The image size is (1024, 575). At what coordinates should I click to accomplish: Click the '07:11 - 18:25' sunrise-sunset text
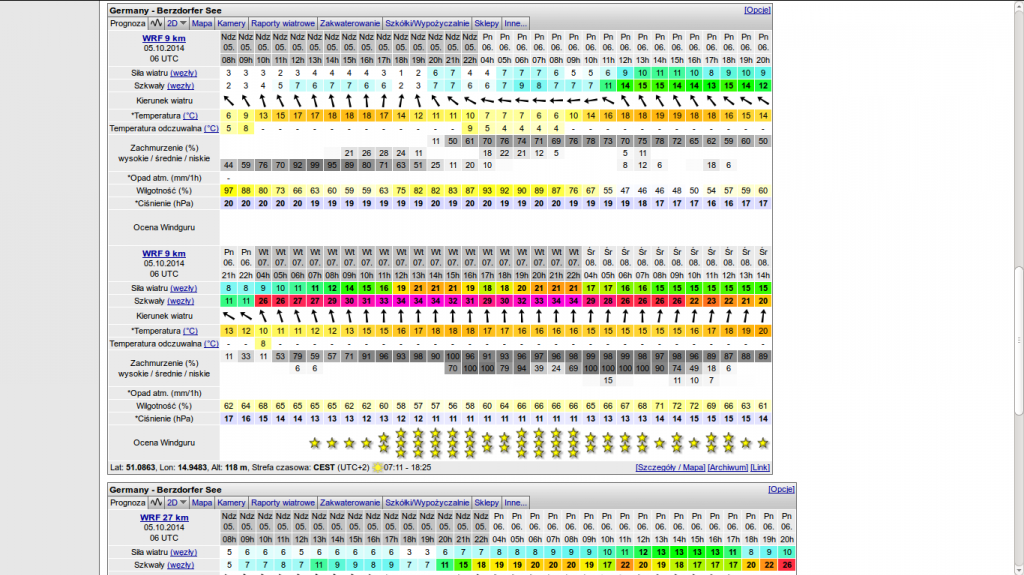(x=408, y=468)
